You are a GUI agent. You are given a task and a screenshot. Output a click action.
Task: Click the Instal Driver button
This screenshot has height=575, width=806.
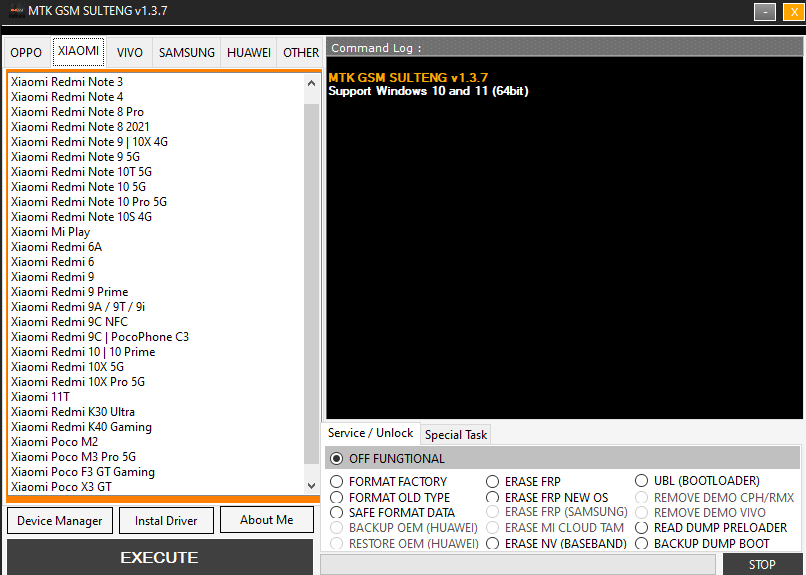166,520
